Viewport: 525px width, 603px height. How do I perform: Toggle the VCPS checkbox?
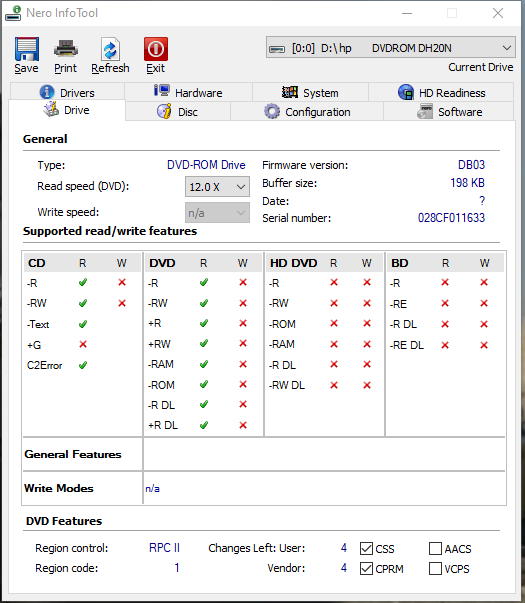coord(435,568)
